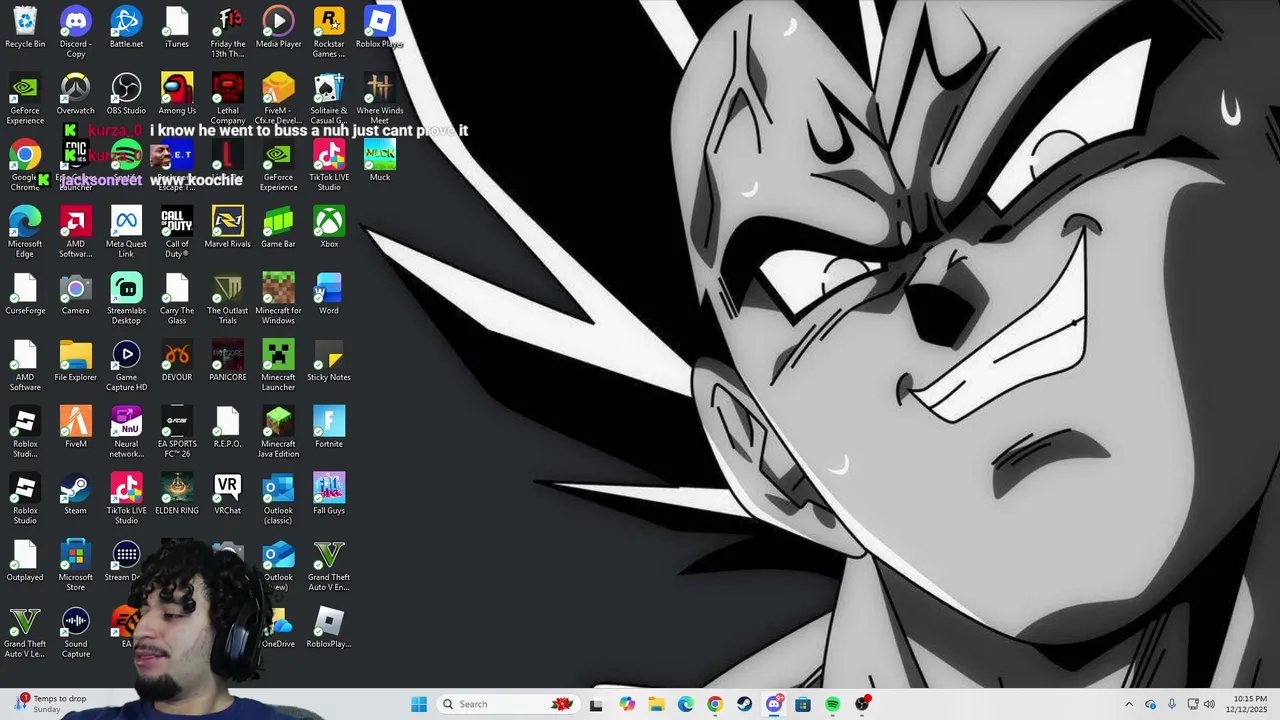Open the OBS Studio desktop icon

coord(126,95)
